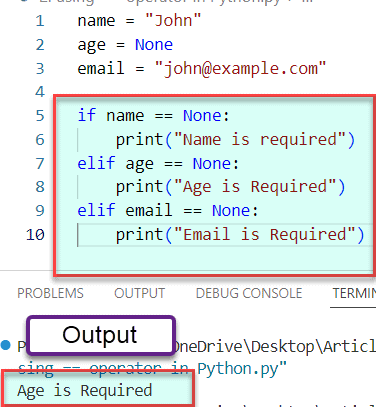
Task: Click the print("Age is Required") statement
Action: tap(230, 187)
